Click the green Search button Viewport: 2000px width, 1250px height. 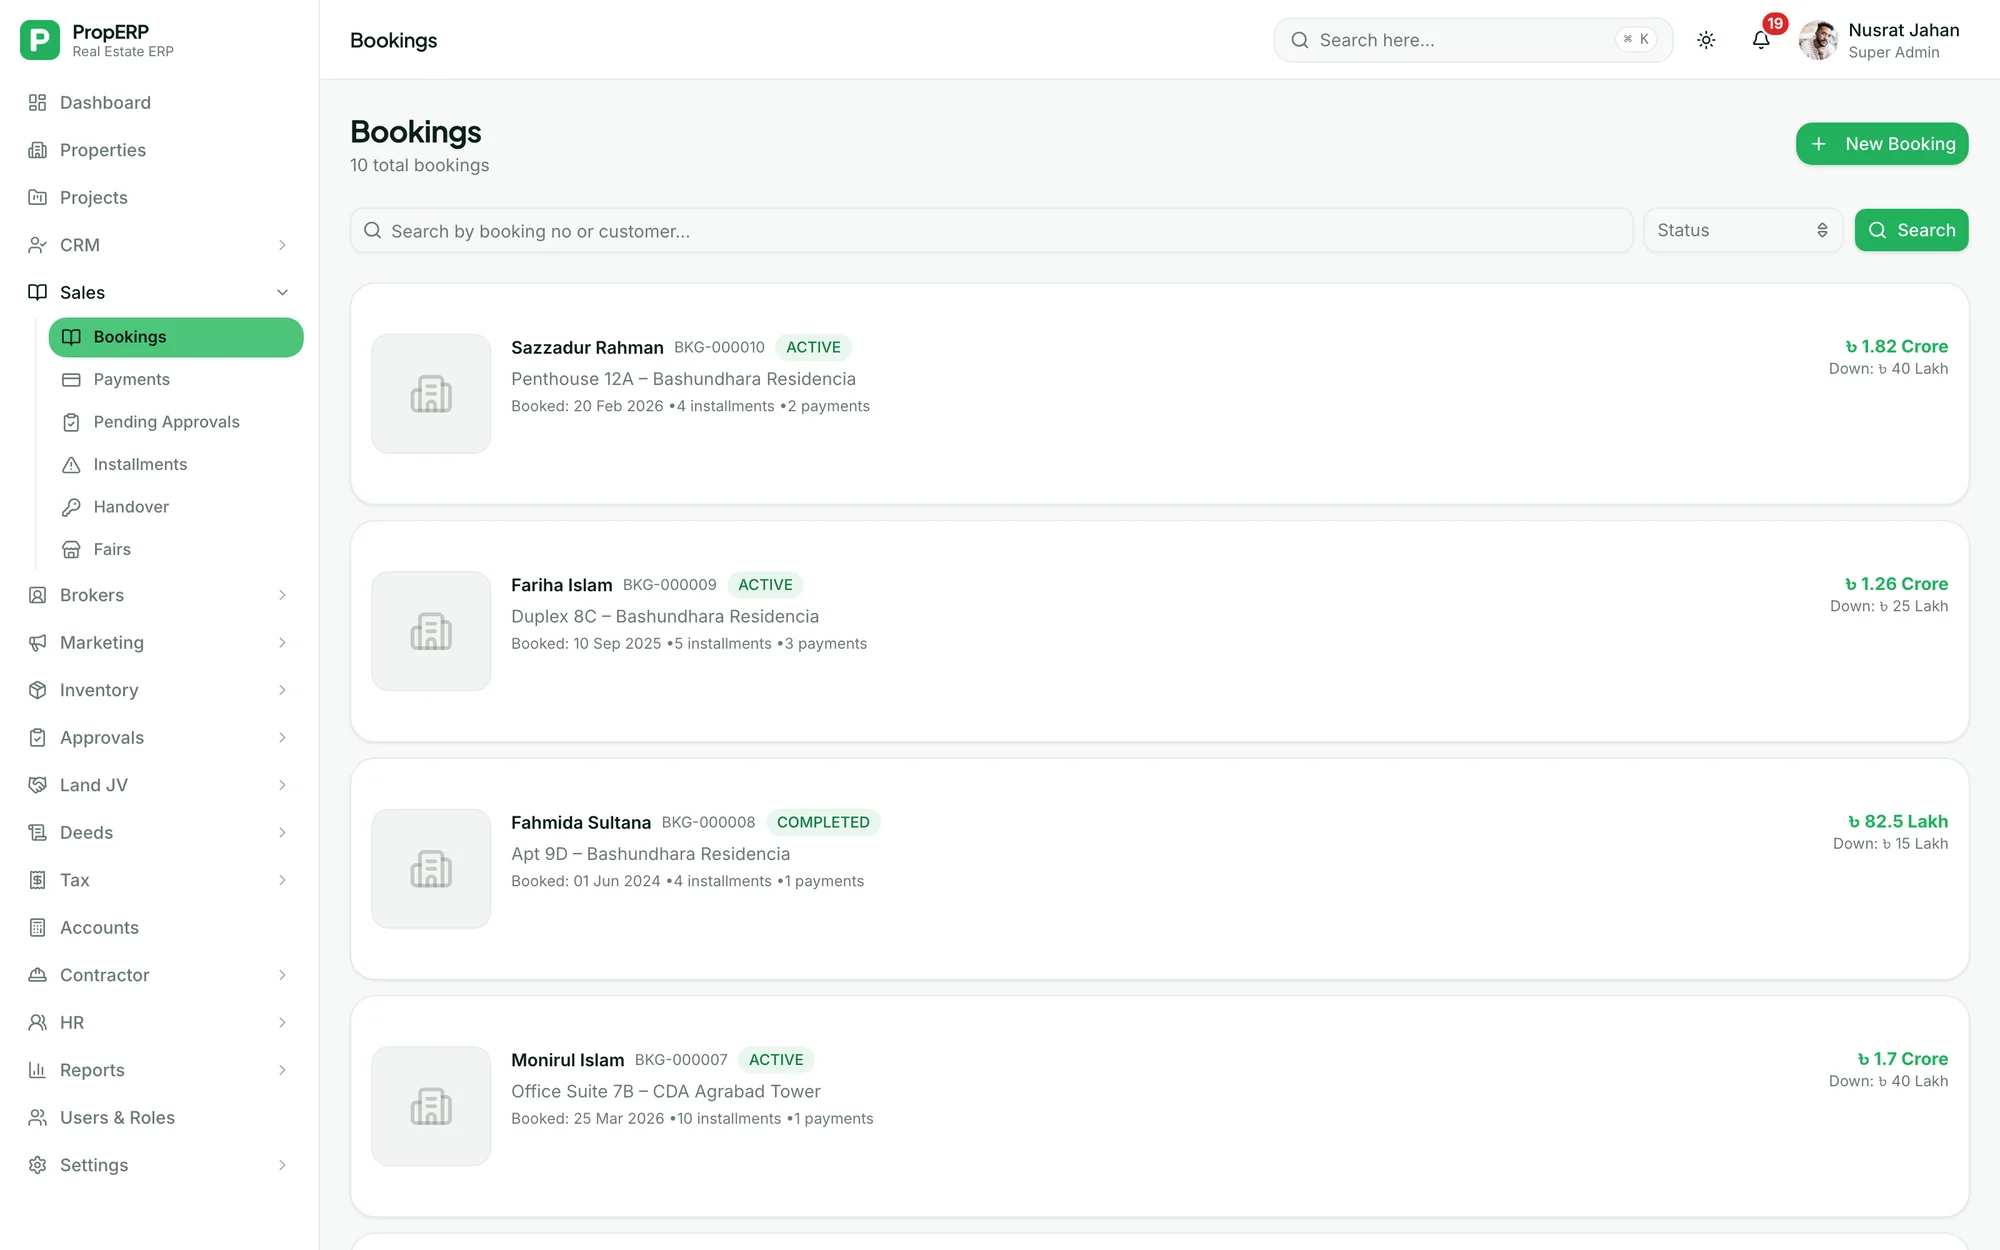click(1911, 230)
